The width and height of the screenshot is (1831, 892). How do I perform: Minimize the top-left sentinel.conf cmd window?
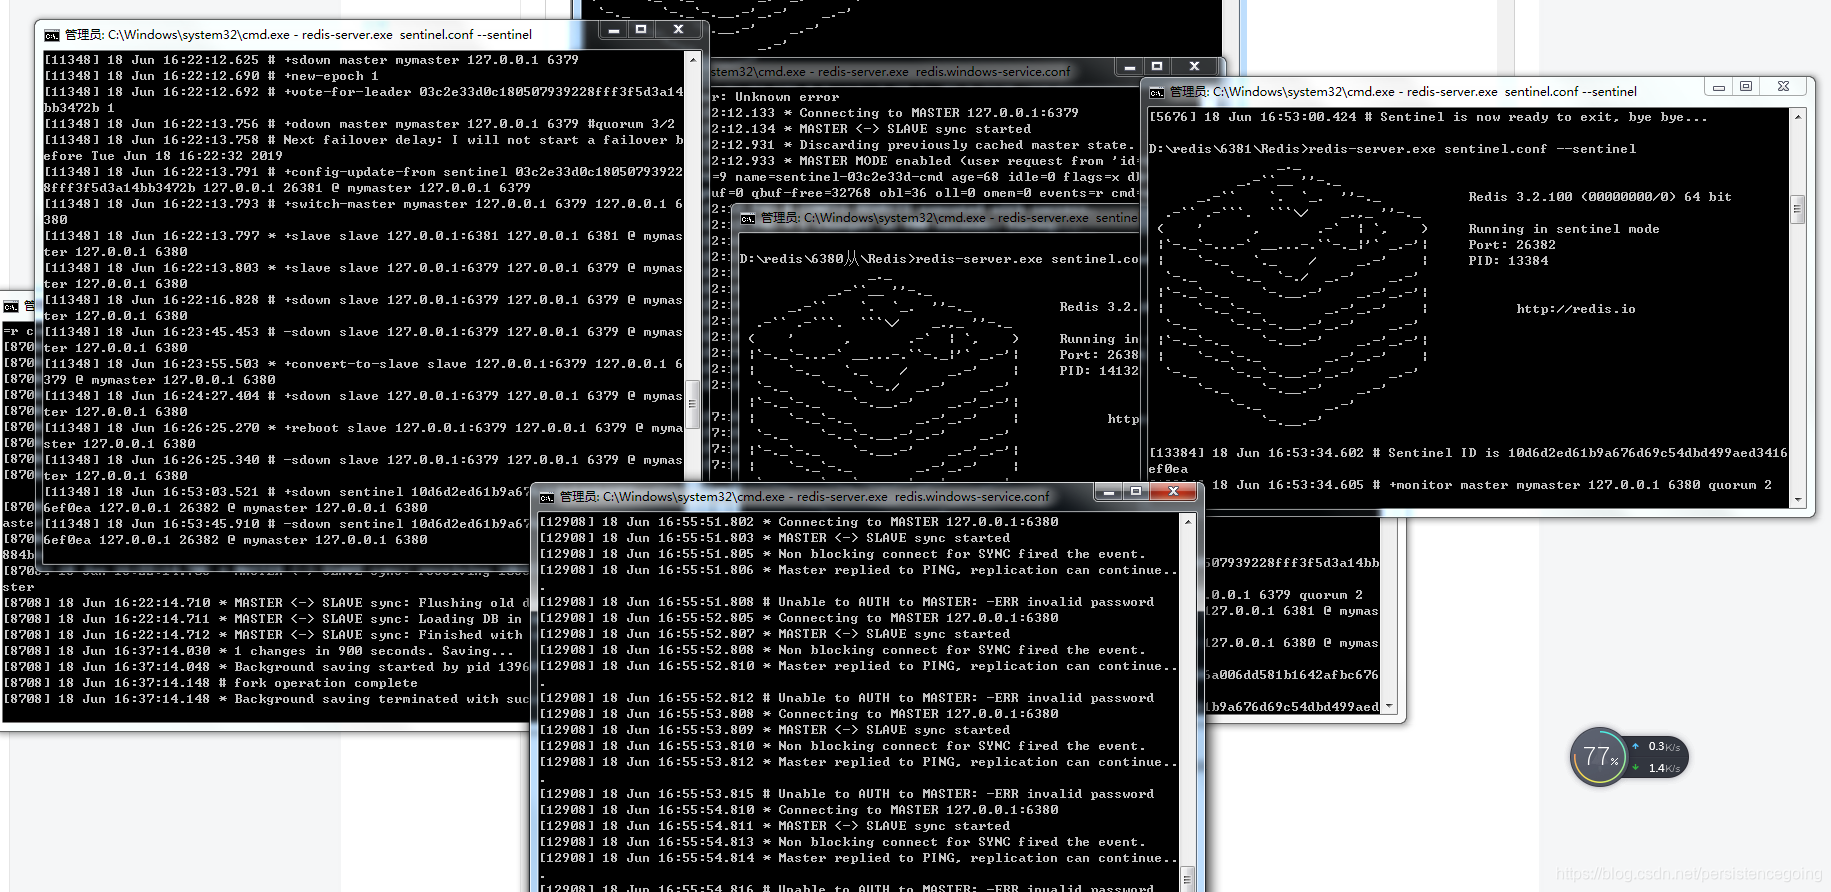tap(614, 30)
